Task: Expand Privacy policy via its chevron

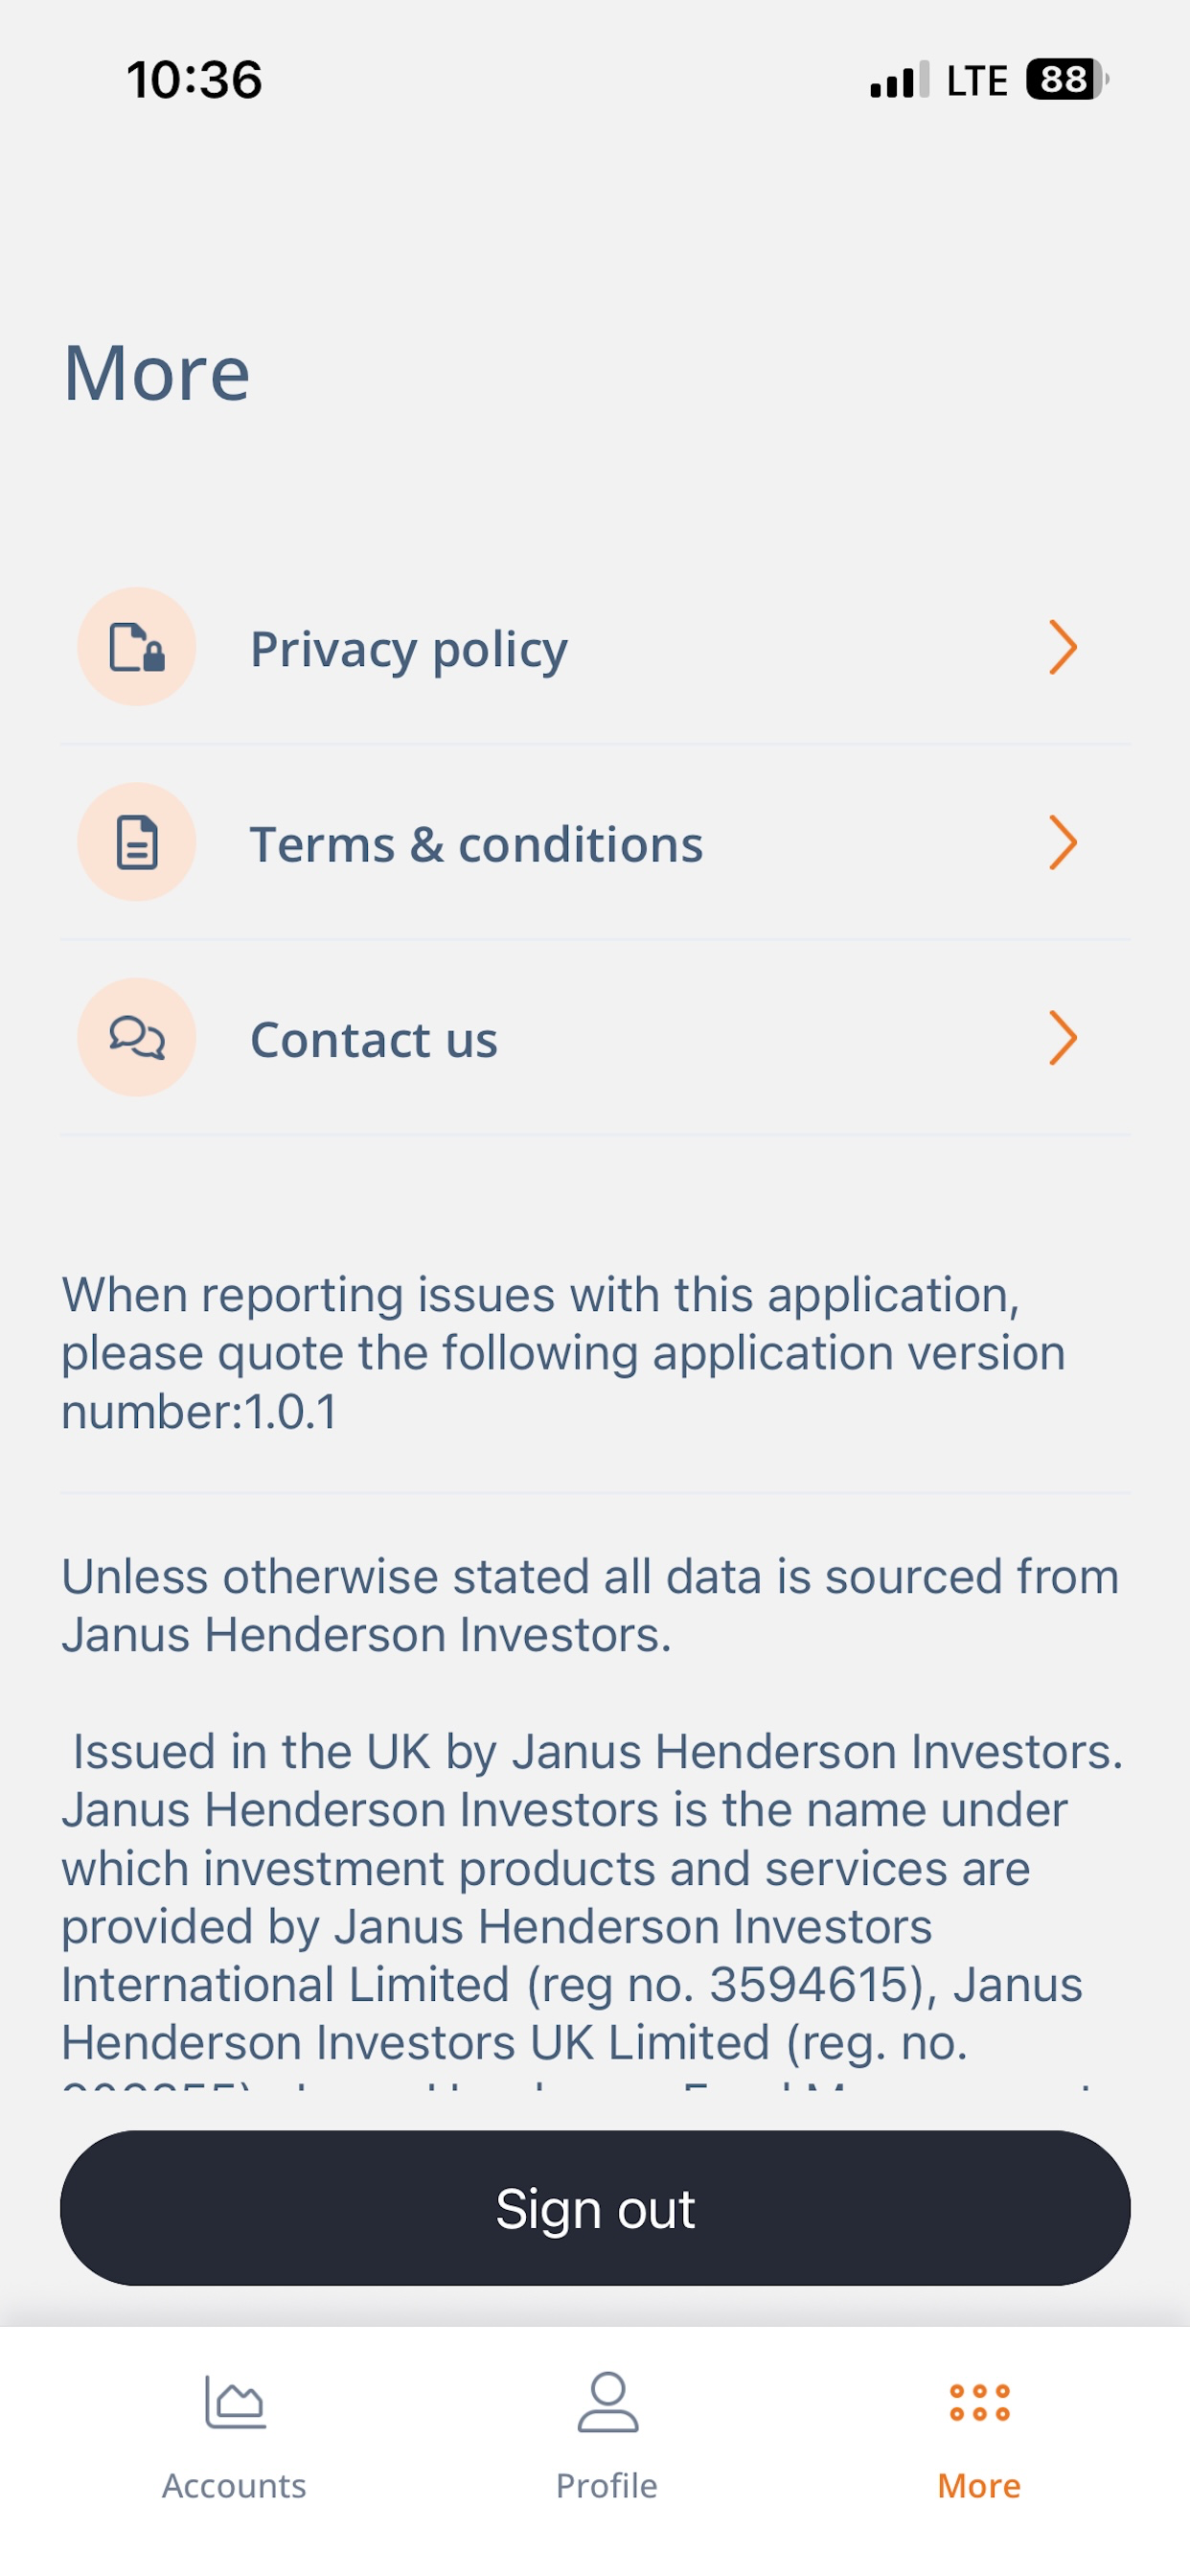Action: 1062,647
